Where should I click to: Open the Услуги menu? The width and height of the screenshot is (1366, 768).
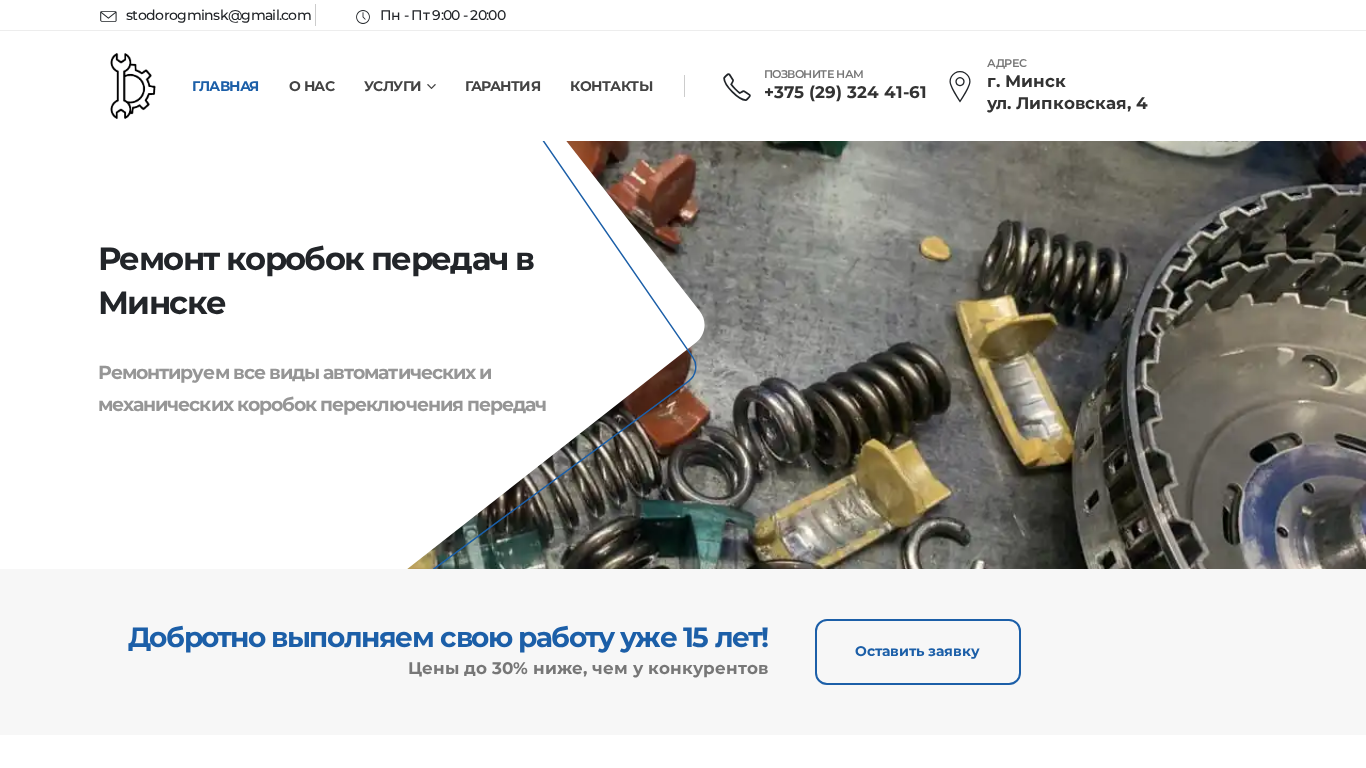click(x=393, y=86)
